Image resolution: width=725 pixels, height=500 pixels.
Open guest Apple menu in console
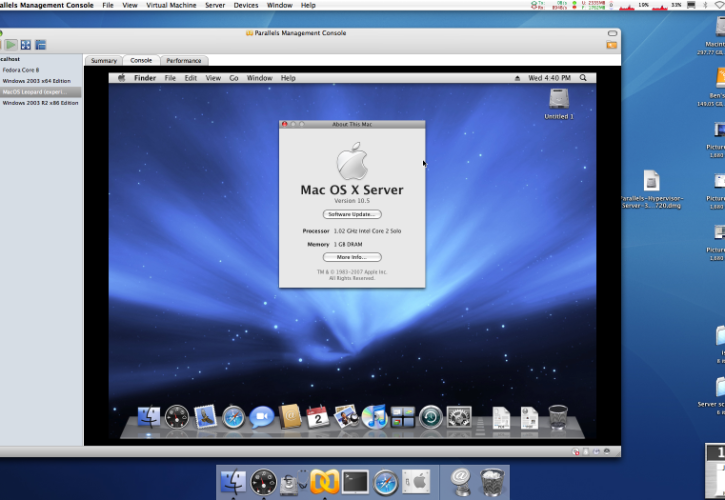[122, 78]
